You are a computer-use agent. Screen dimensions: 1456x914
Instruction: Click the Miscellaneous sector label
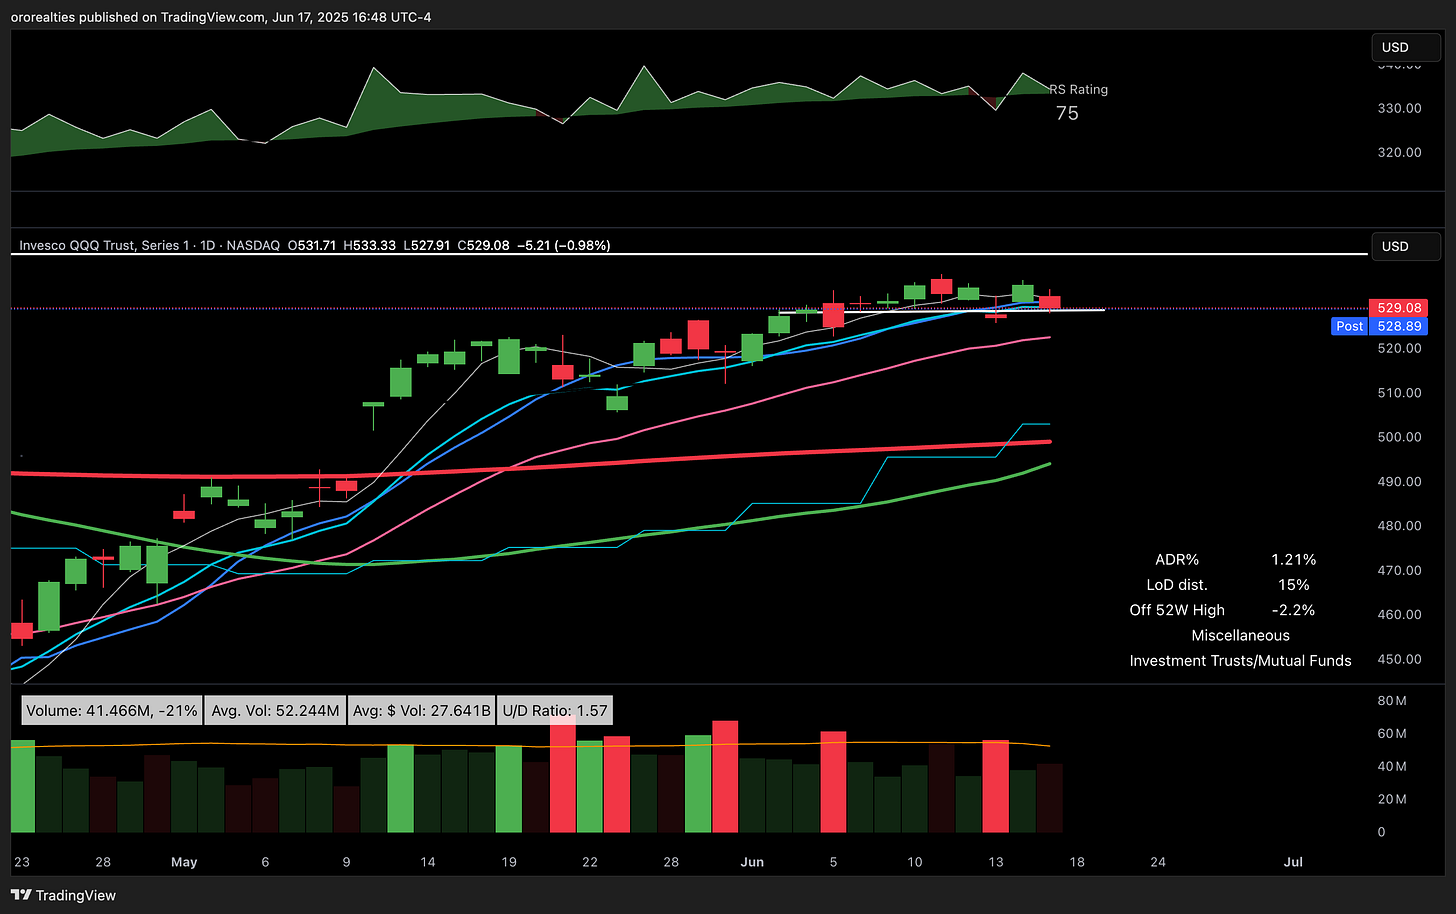coord(1240,635)
